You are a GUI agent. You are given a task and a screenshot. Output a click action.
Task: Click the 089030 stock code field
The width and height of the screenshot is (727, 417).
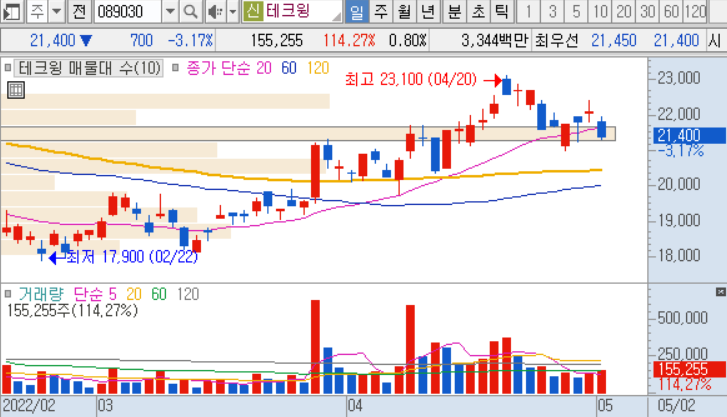[x=128, y=11]
